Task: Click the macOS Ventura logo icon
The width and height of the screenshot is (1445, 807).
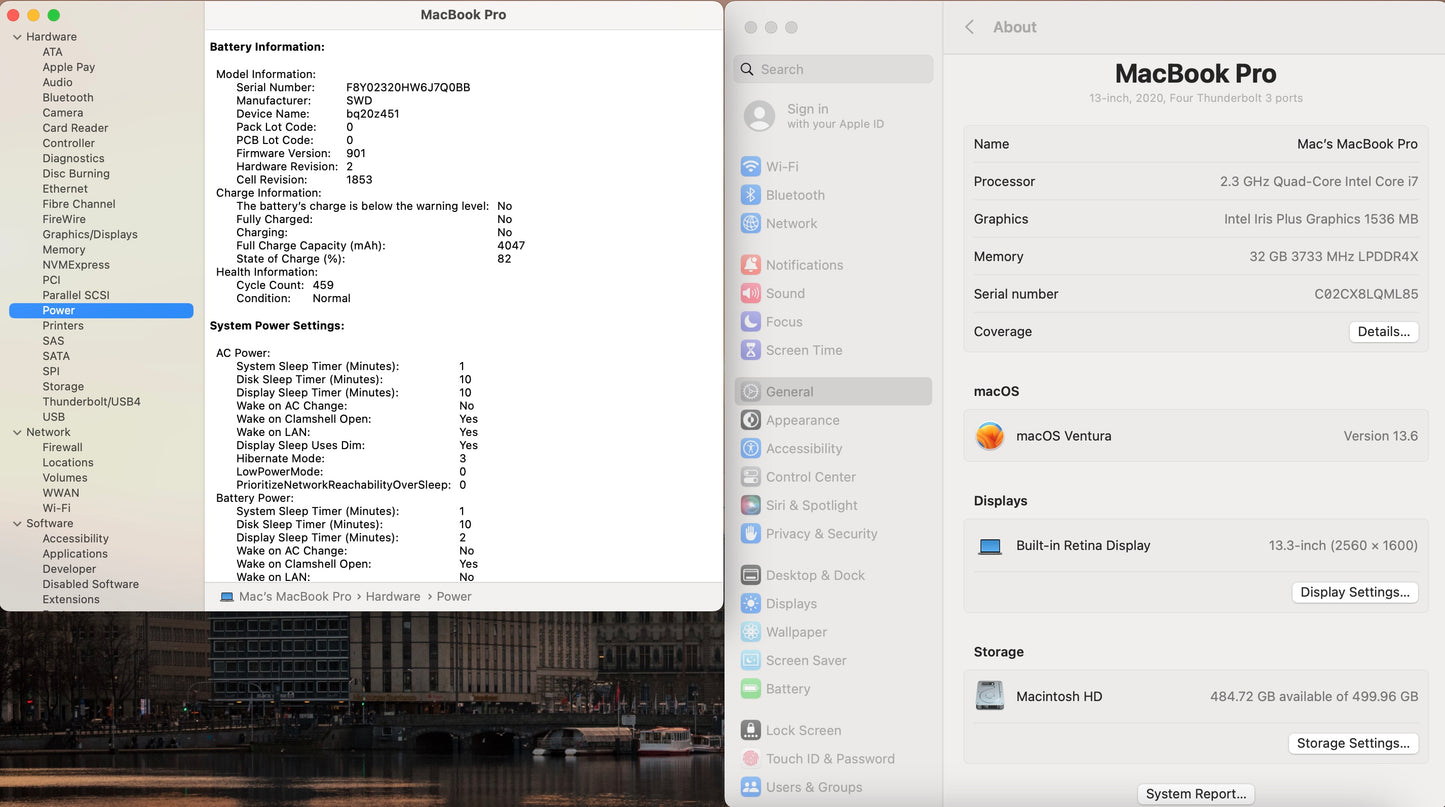Action: (x=990, y=436)
